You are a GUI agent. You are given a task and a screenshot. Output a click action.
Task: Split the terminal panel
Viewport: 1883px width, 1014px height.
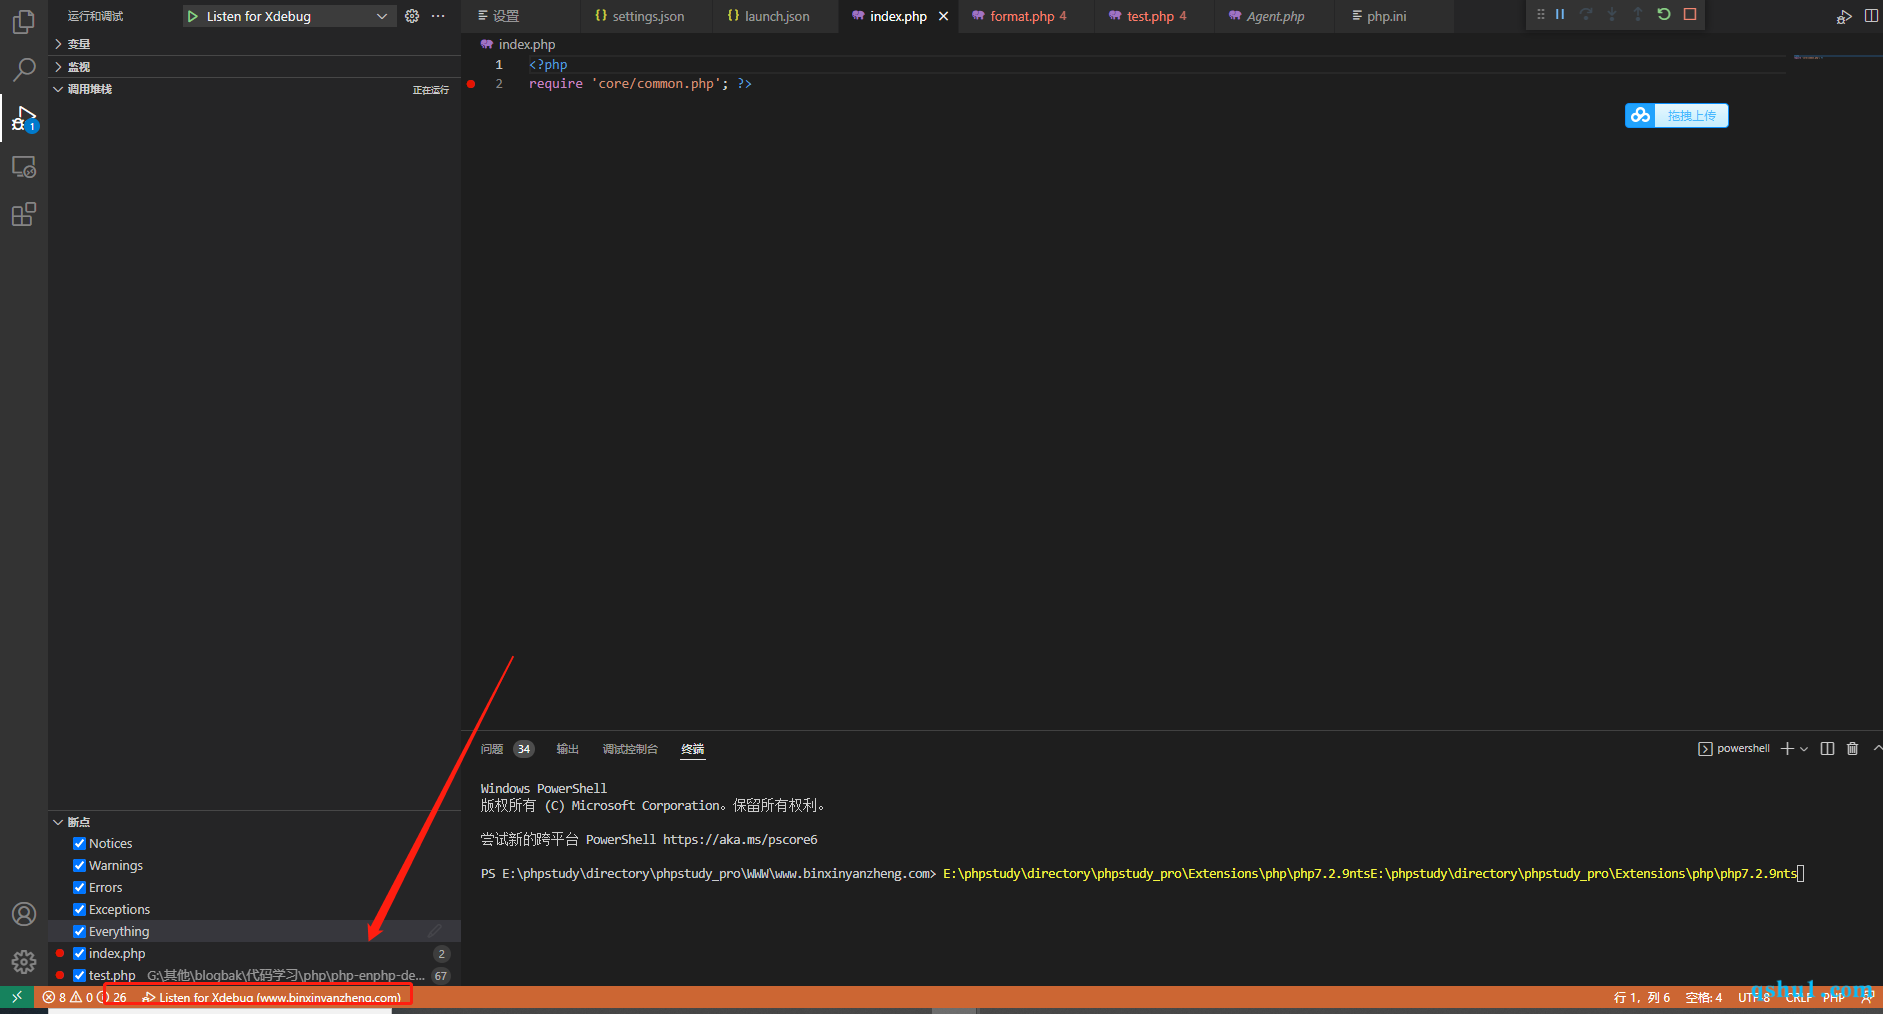point(1827,748)
